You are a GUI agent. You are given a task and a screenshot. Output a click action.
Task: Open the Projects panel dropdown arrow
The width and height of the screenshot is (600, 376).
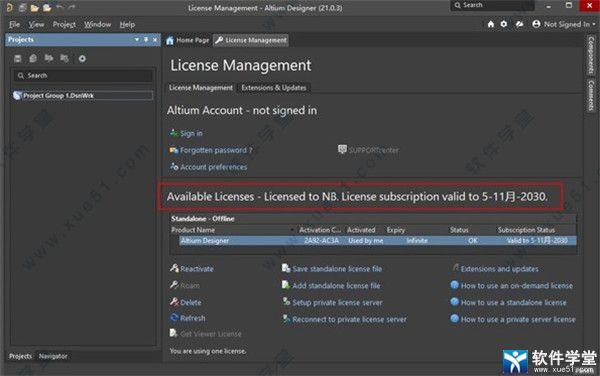pyautogui.click(x=137, y=40)
